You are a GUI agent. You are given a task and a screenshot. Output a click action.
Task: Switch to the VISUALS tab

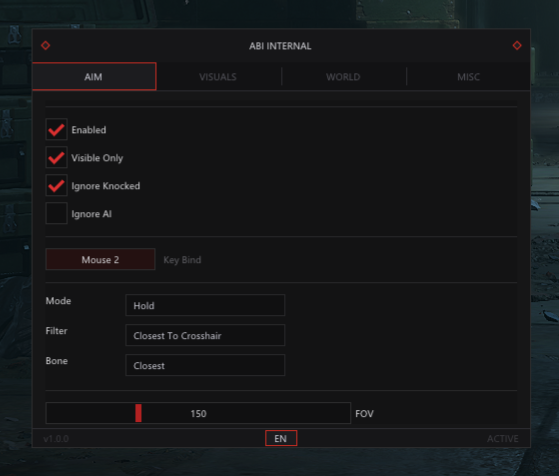pyautogui.click(x=218, y=77)
